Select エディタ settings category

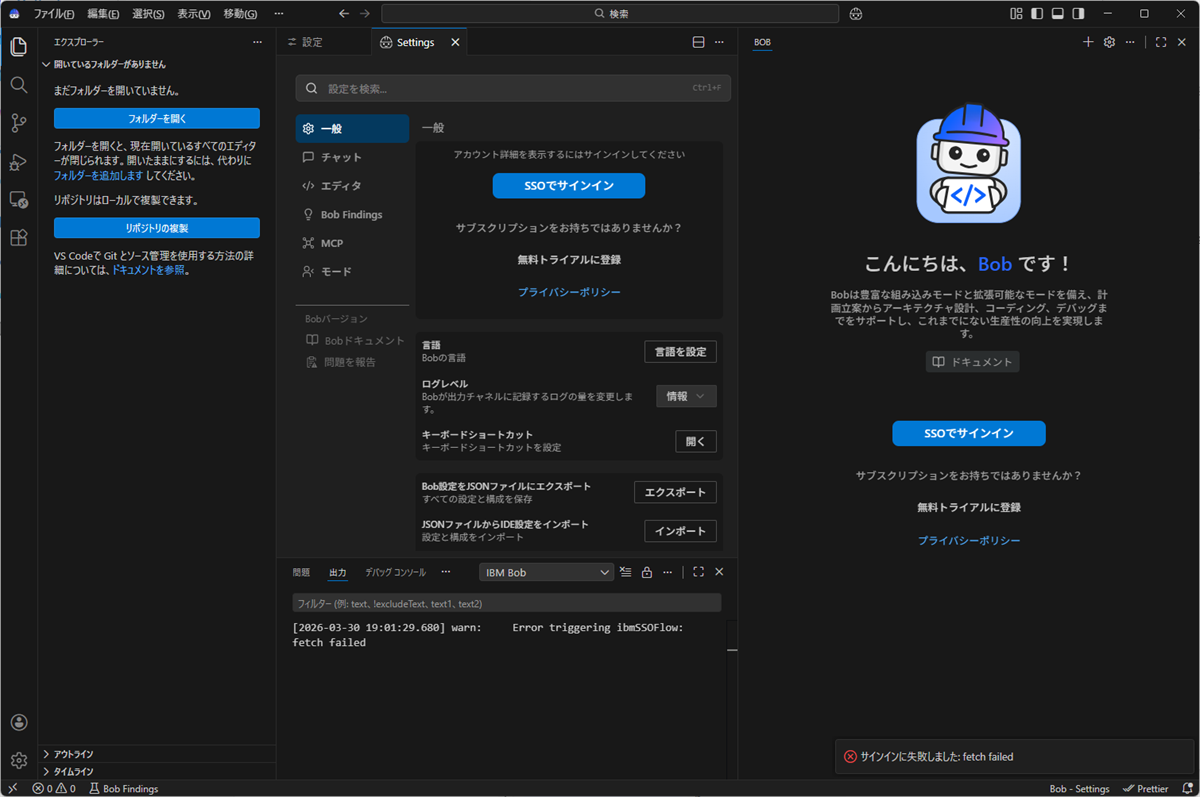pos(352,186)
